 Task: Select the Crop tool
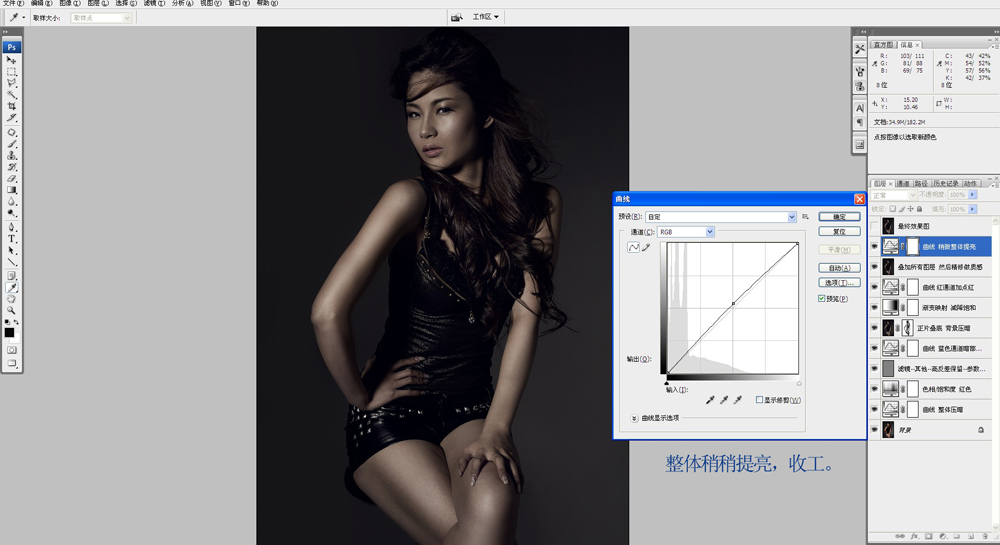(x=11, y=106)
